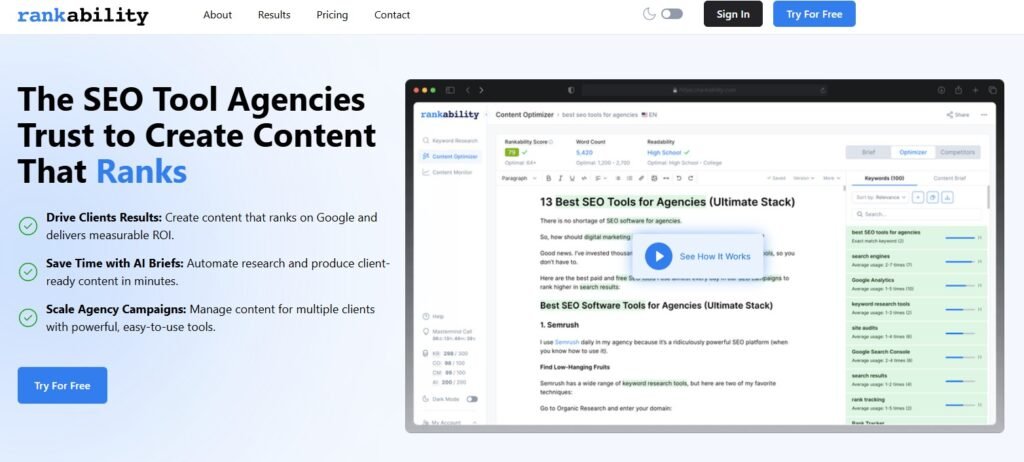The width and height of the screenshot is (1024, 462).
Task: Click the insert link icon in editor
Action: point(641,178)
